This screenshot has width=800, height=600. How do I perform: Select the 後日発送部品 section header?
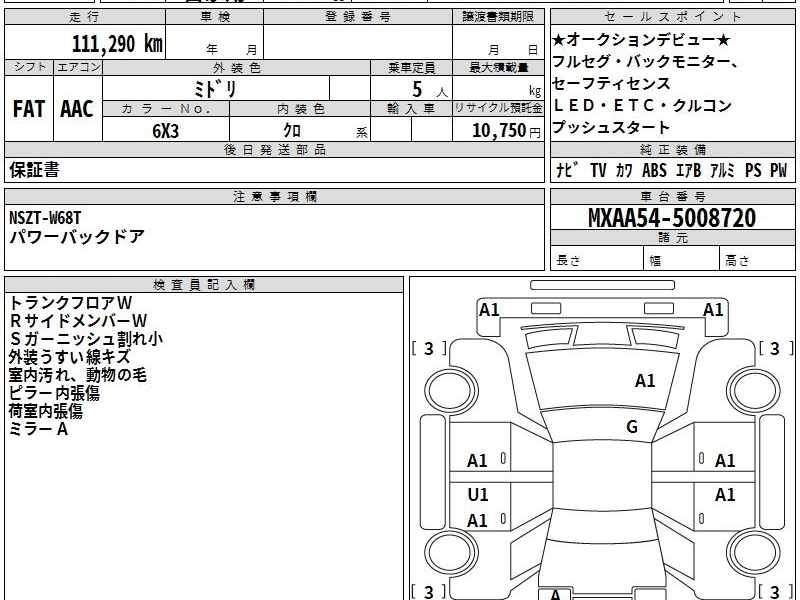pos(274,149)
